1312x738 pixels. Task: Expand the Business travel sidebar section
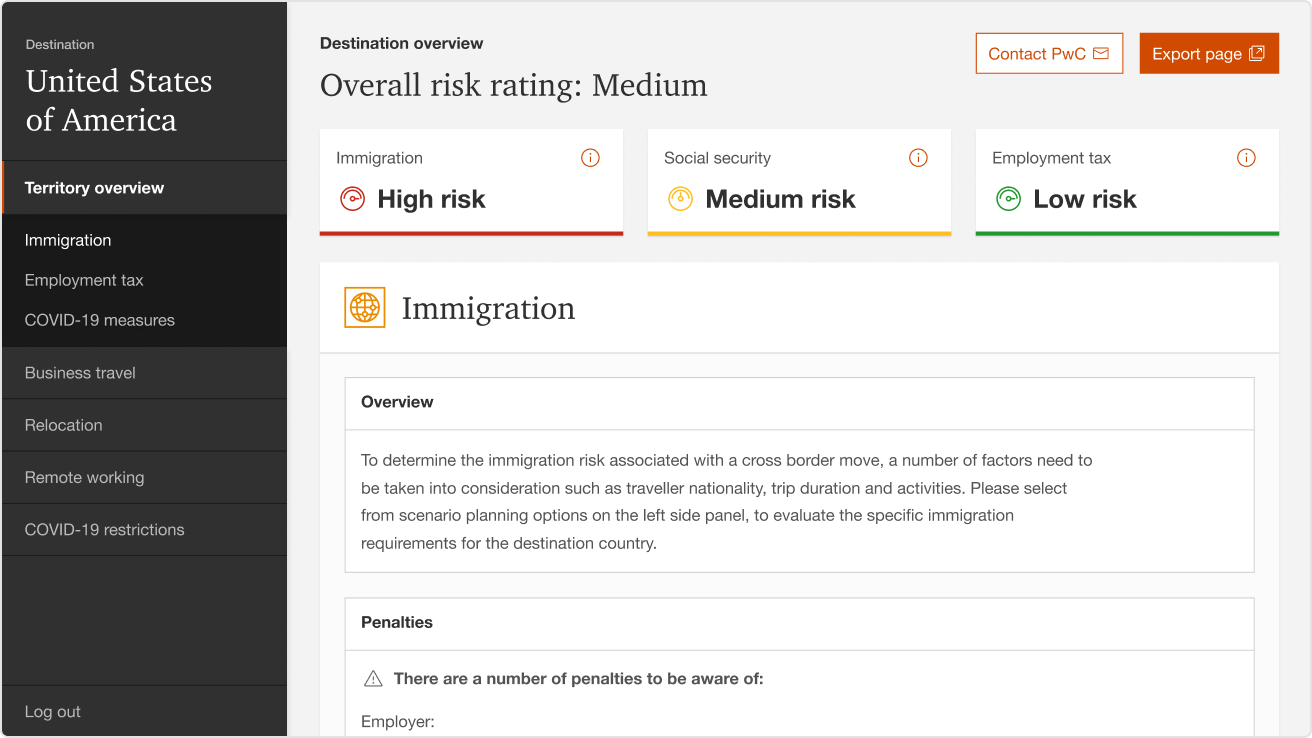click(x=80, y=373)
